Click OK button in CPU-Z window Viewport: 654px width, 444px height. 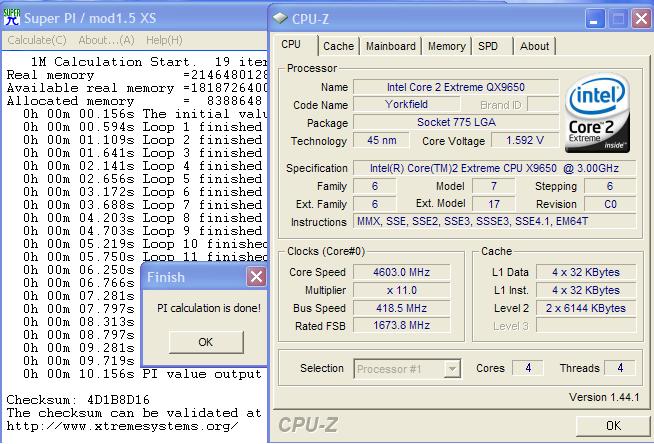[x=613, y=426]
